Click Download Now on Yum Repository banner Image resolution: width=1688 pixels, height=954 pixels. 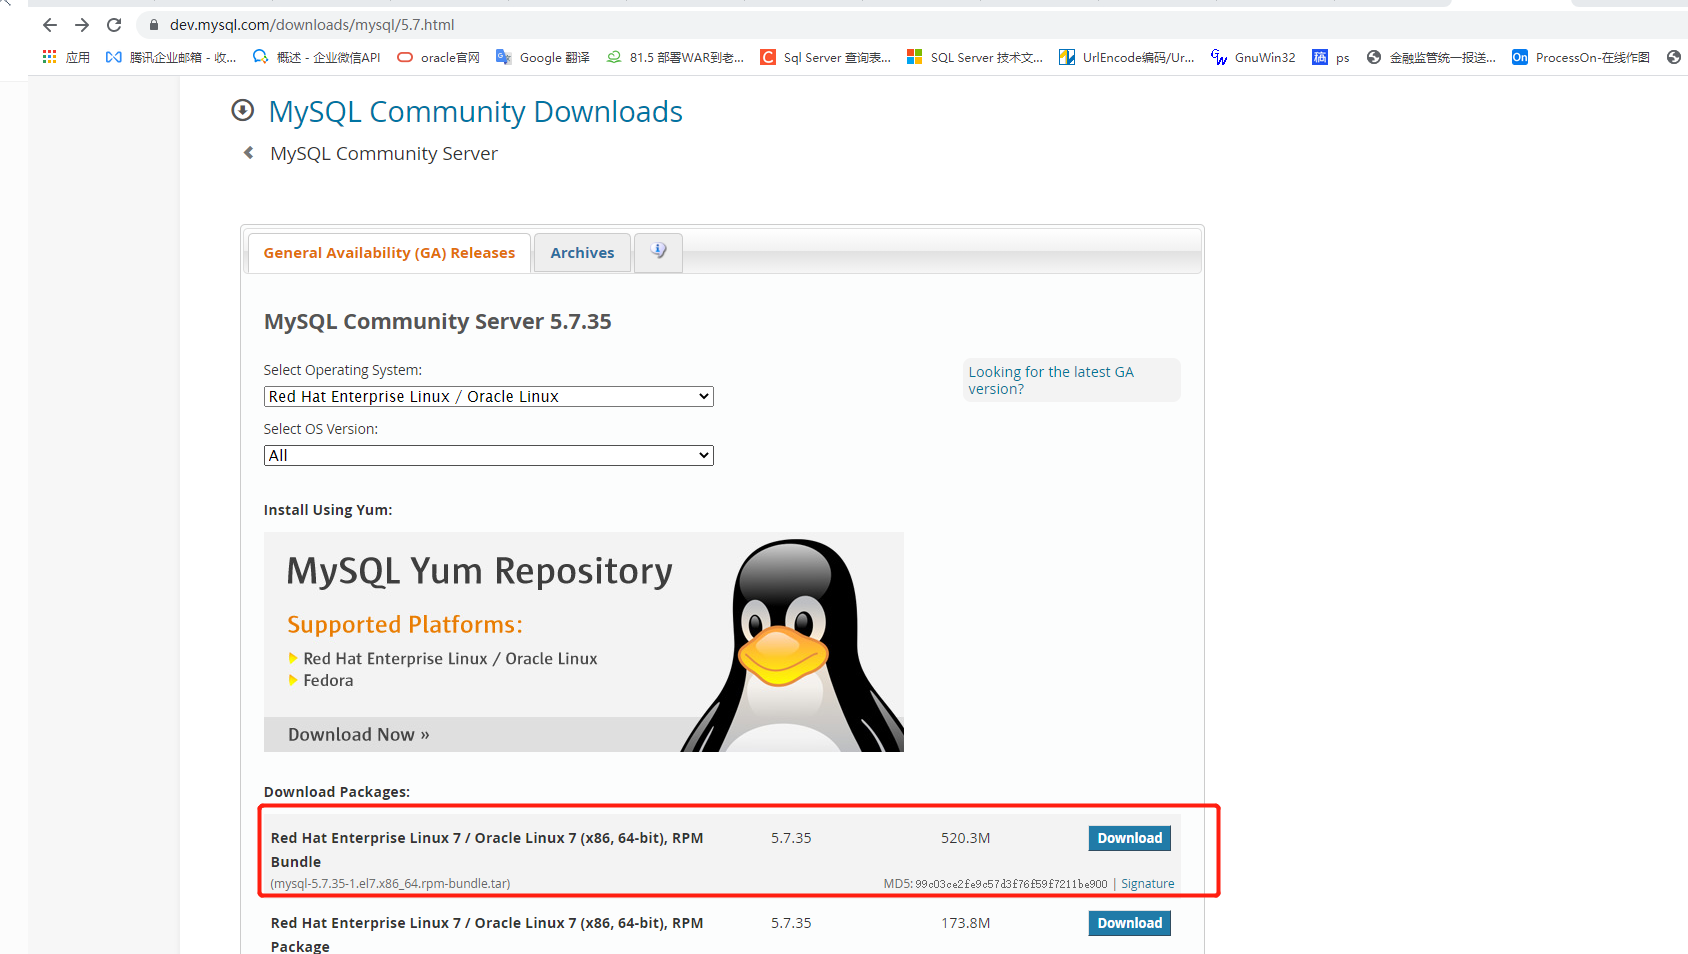359,735
